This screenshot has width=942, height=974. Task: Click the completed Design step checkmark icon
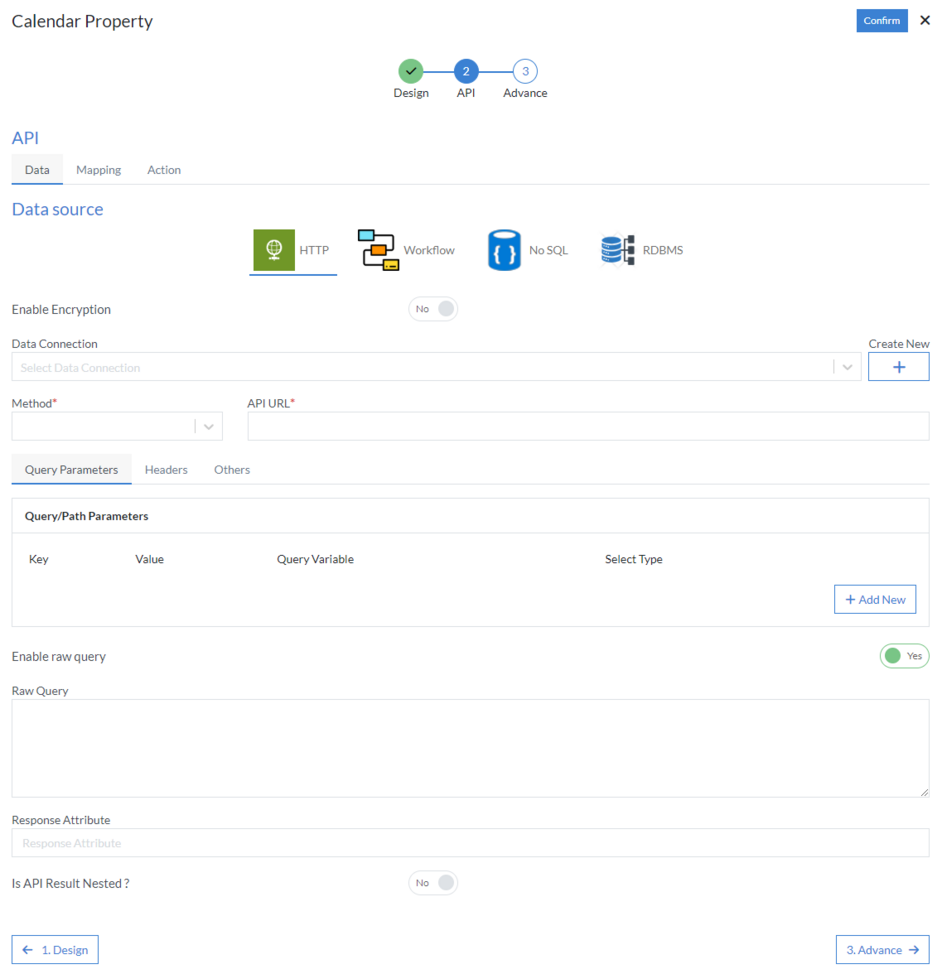click(x=411, y=71)
